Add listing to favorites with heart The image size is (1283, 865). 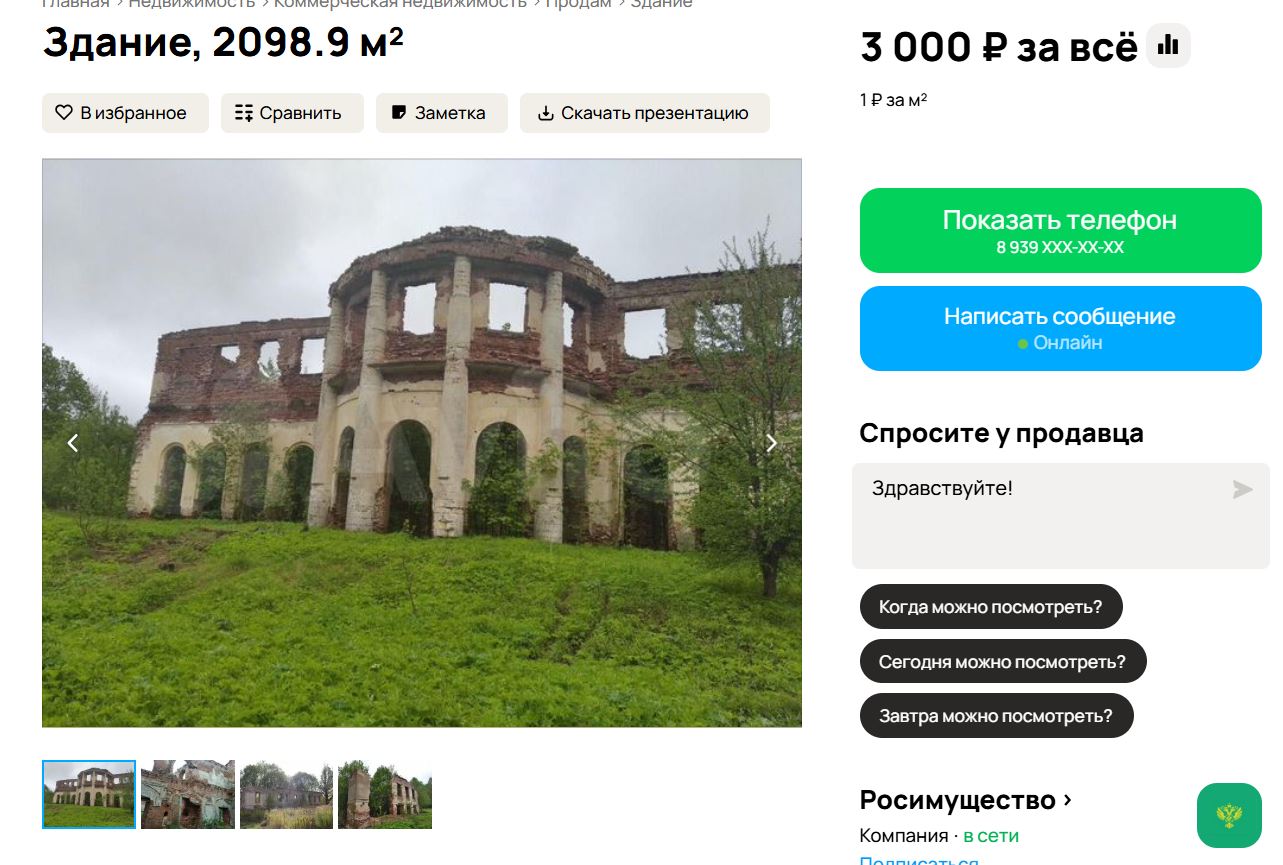coord(125,113)
